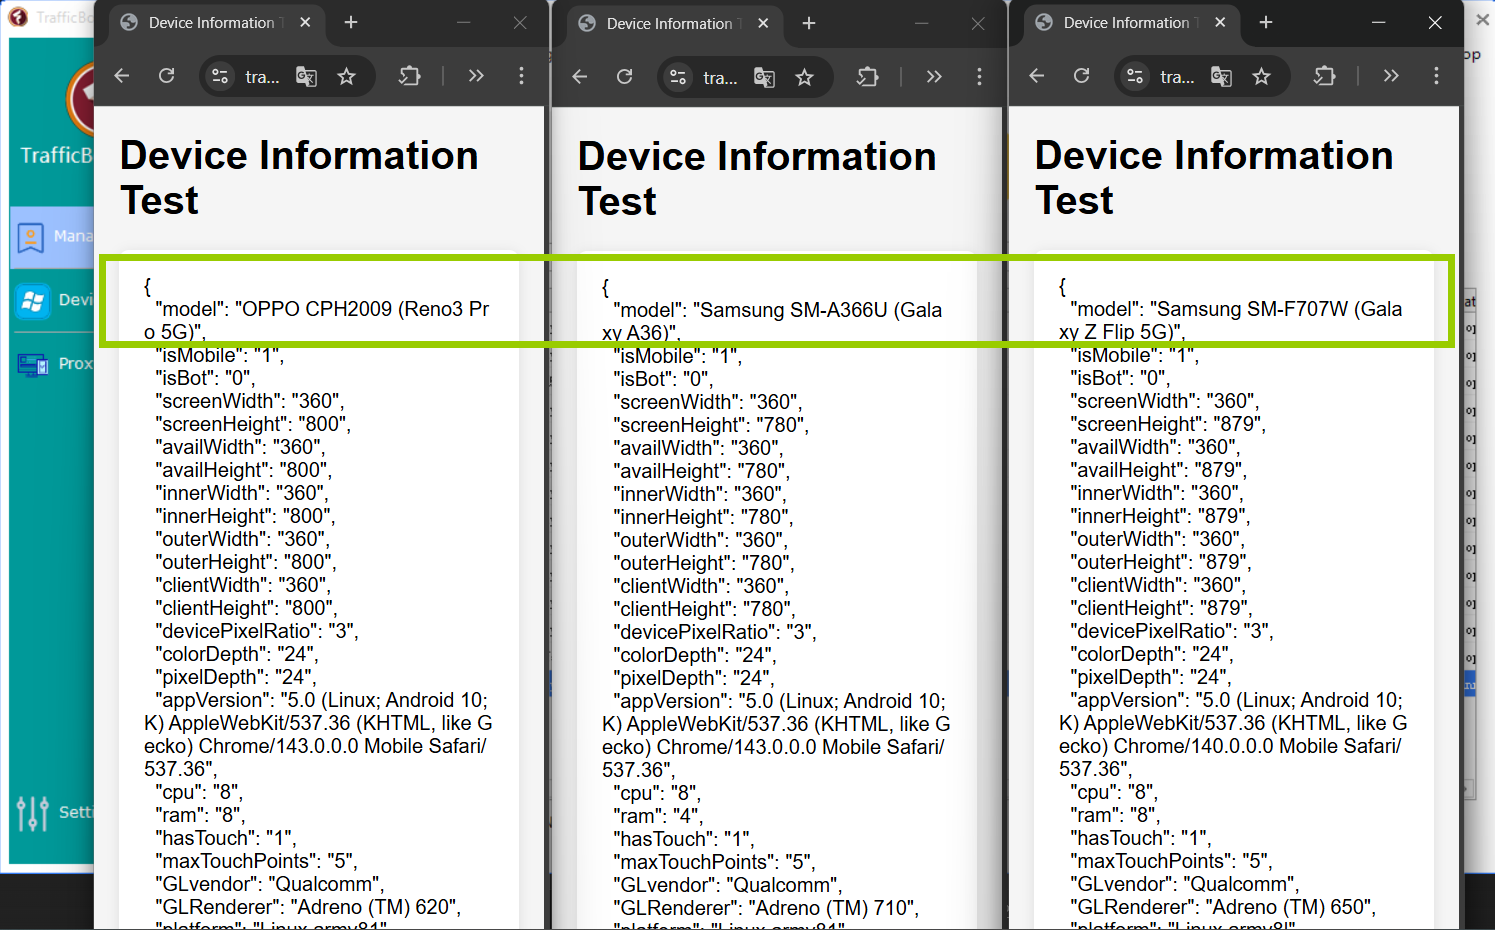The width and height of the screenshot is (1495, 930).
Task: Expand the overflow chevrons in the SM-F707W window
Action: (1391, 76)
